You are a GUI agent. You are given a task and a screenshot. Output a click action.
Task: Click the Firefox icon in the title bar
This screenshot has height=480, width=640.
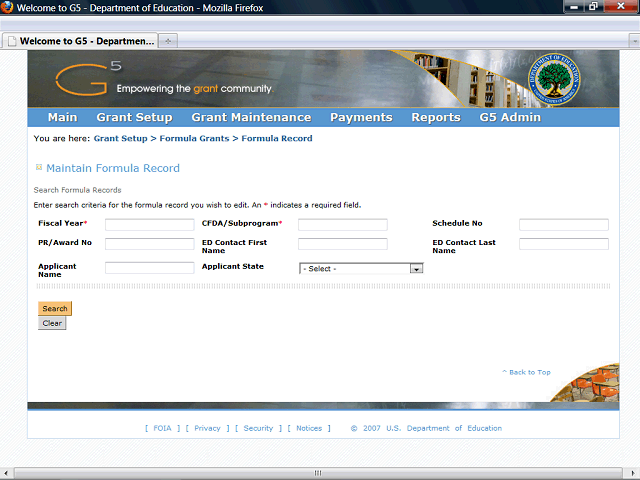point(7,7)
